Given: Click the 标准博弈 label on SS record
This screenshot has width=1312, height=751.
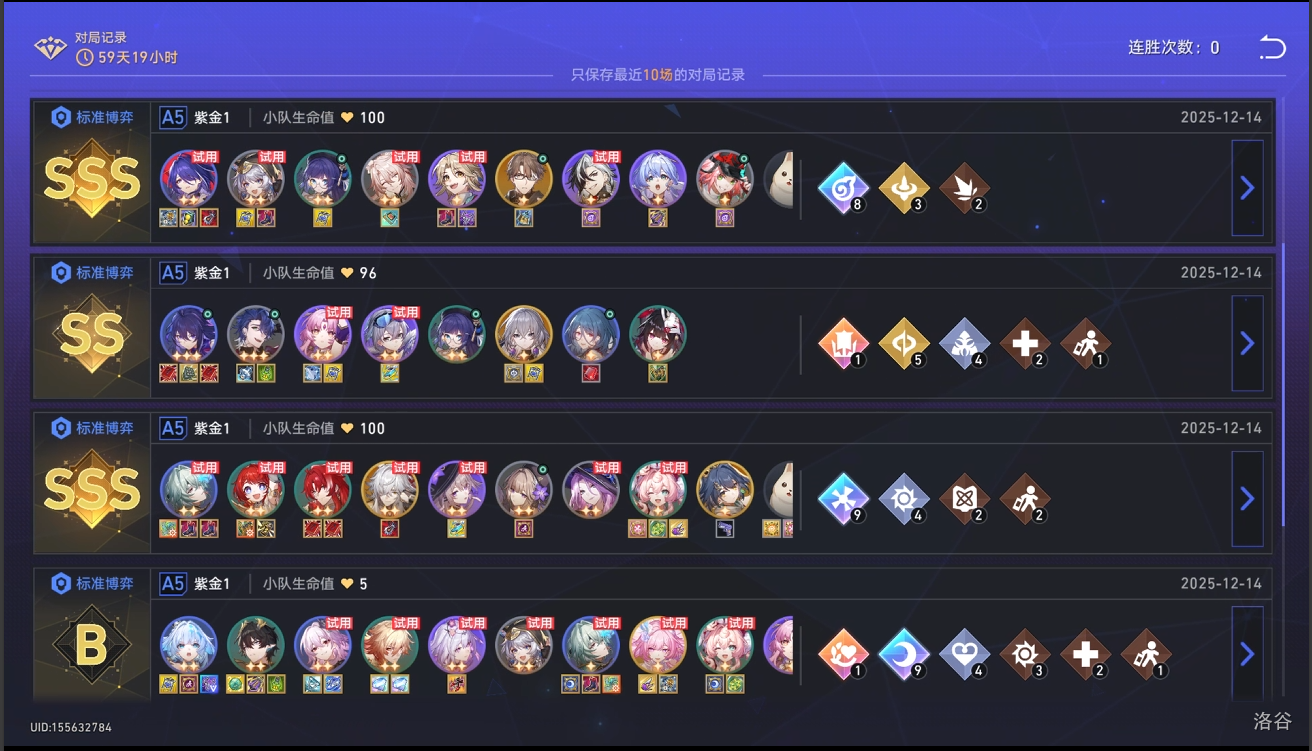Looking at the screenshot, I should (x=104, y=272).
